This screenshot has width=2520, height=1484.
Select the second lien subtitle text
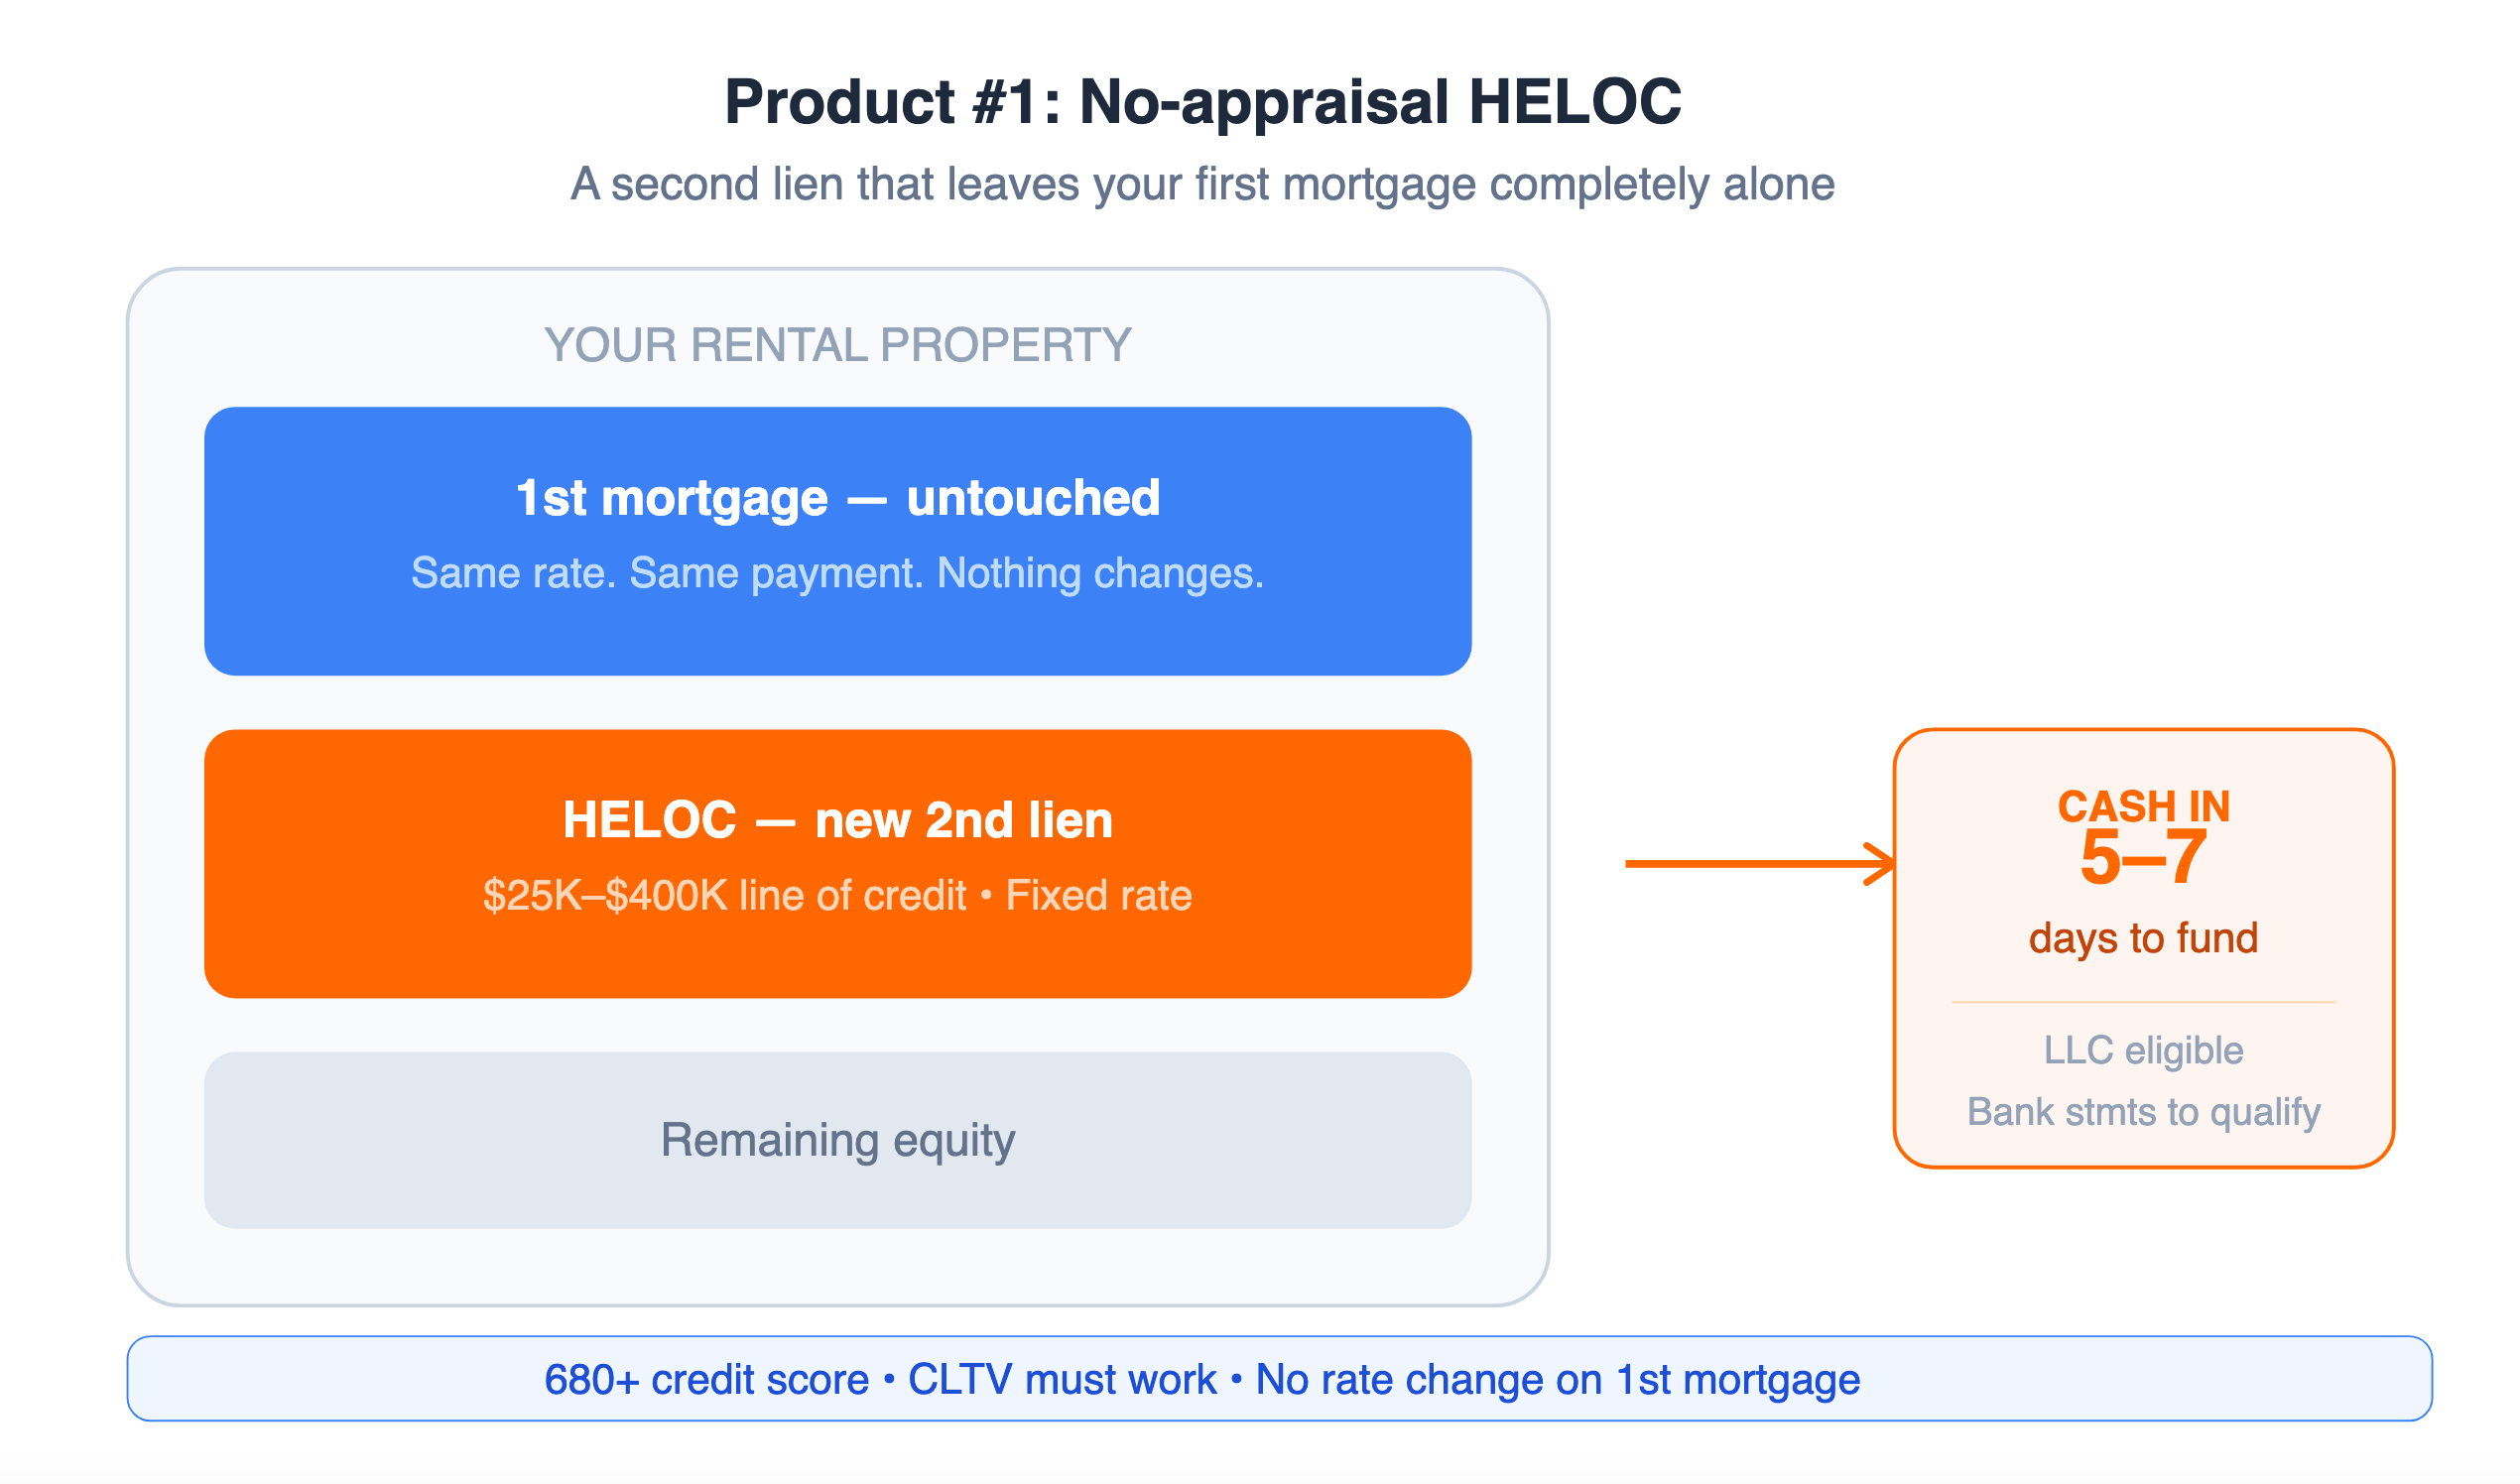1203,184
